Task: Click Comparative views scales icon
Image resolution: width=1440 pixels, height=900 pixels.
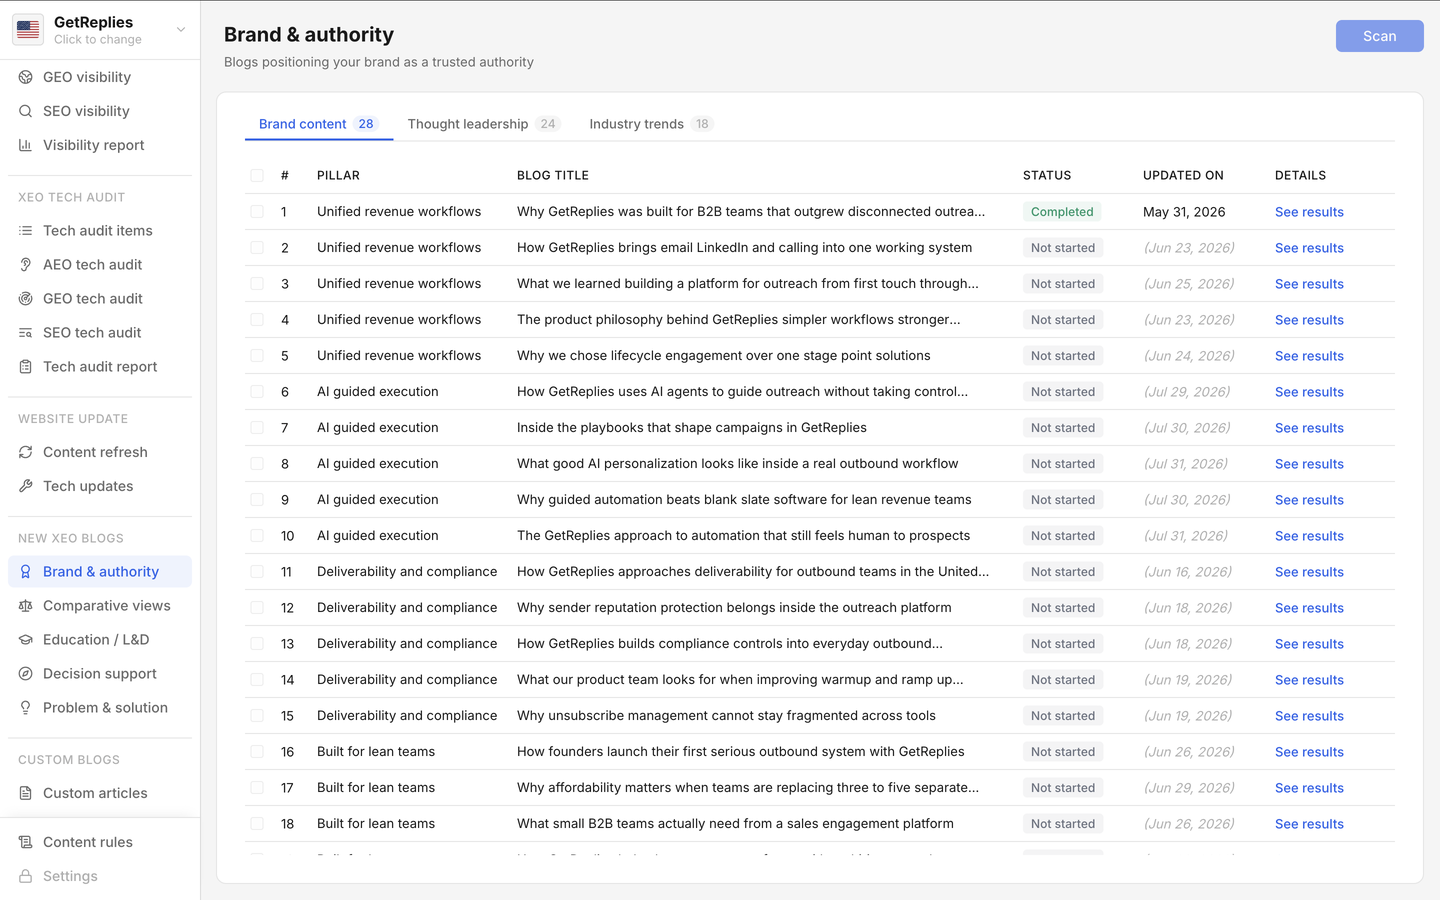Action: 26,606
